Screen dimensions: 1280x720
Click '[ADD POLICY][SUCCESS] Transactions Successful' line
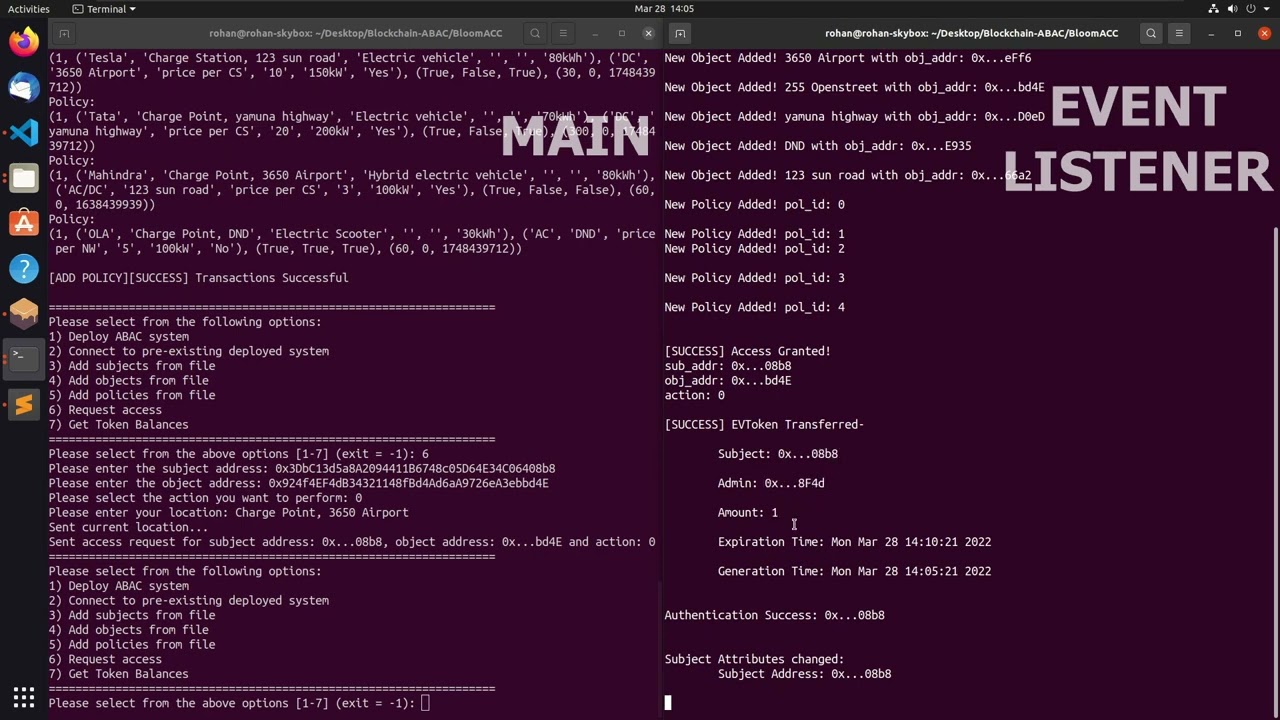(x=198, y=278)
